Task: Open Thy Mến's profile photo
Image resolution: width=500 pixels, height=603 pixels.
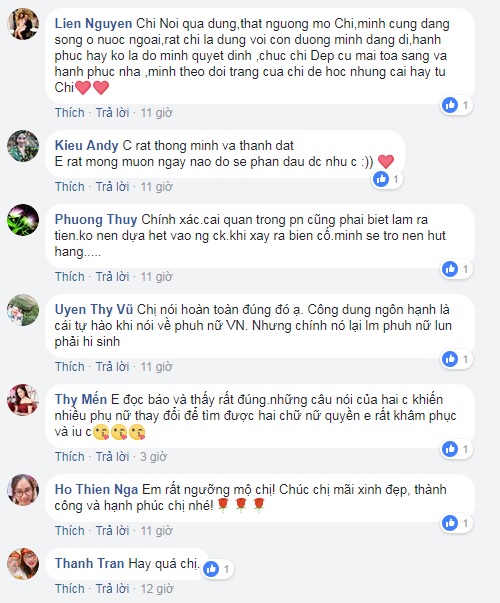Action: point(23,400)
